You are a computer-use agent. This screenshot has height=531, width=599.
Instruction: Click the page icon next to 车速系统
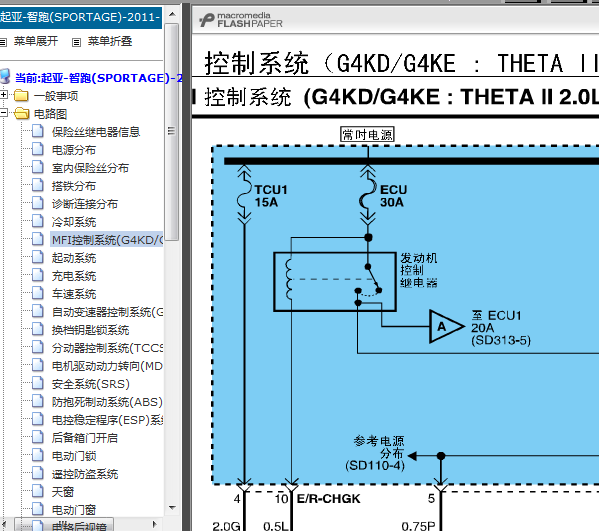37,293
